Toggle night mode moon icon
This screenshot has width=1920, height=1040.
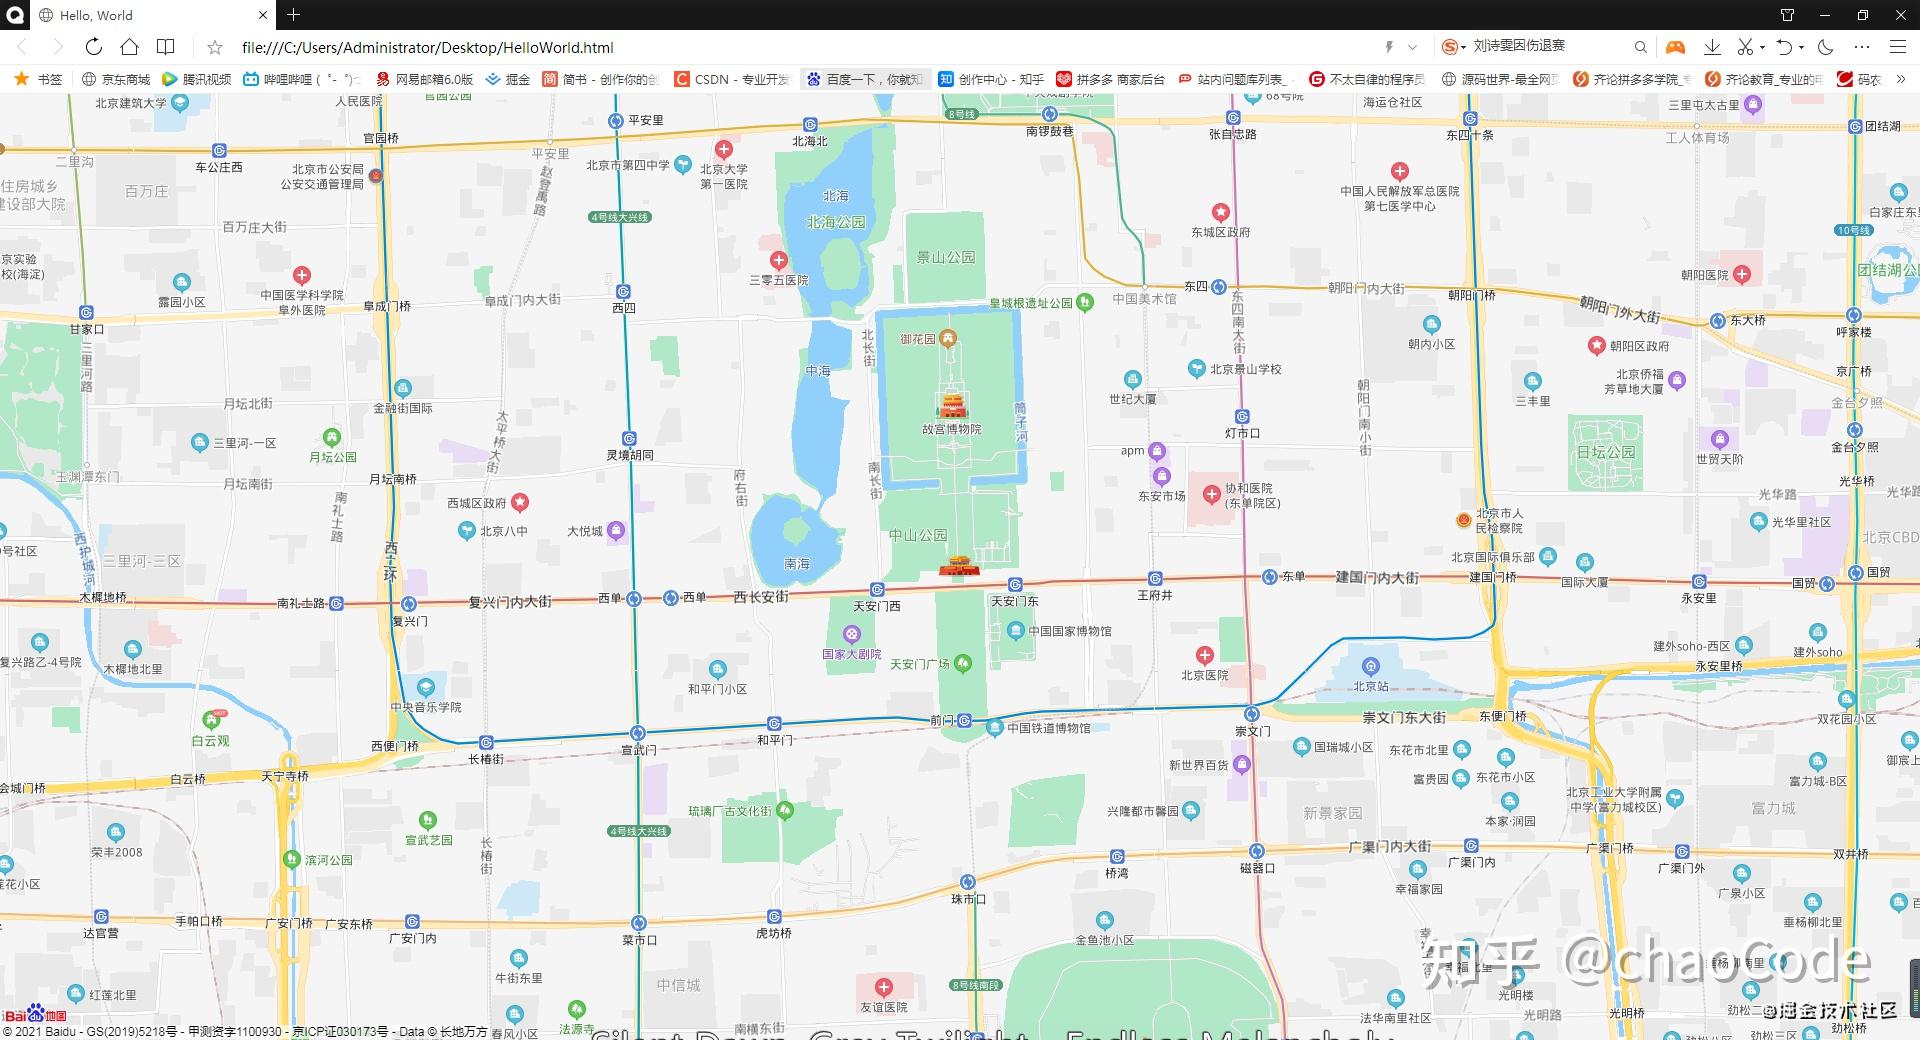(x=1825, y=47)
